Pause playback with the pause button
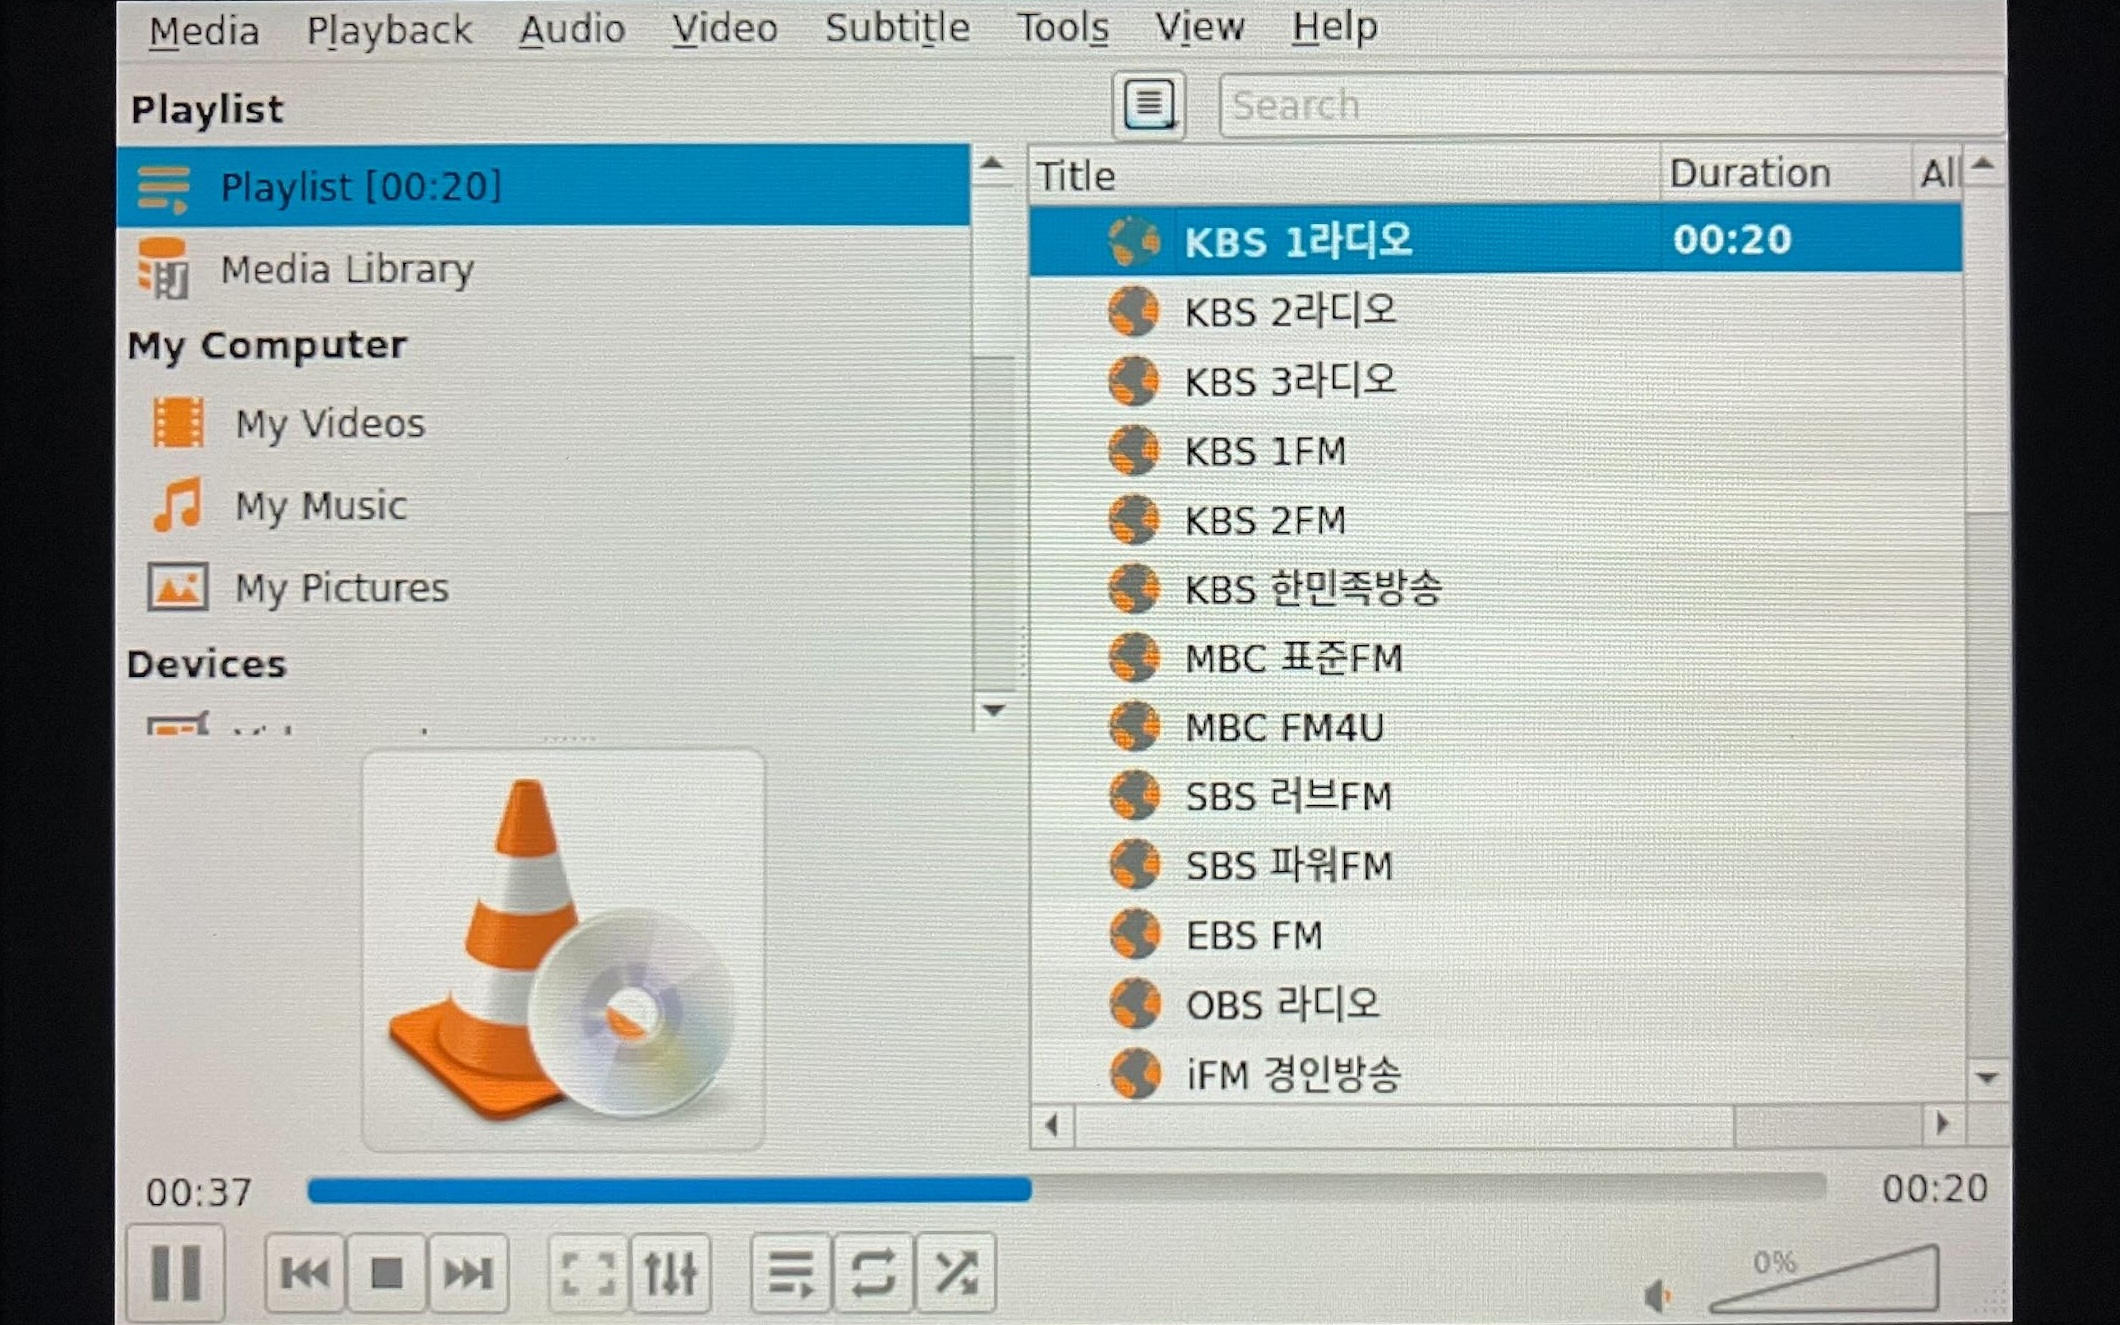This screenshot has height=1325, width=2120. [176, 1273]
